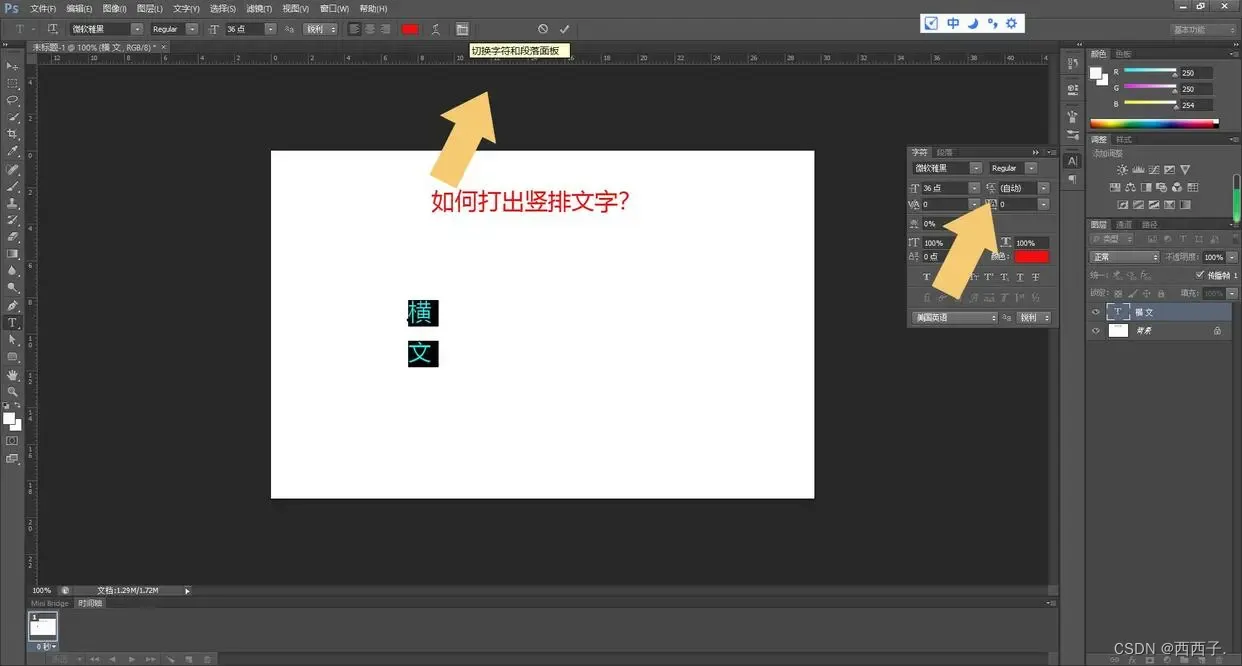Click the timeline frame 1 thumbnail

[x=43, y=626]
